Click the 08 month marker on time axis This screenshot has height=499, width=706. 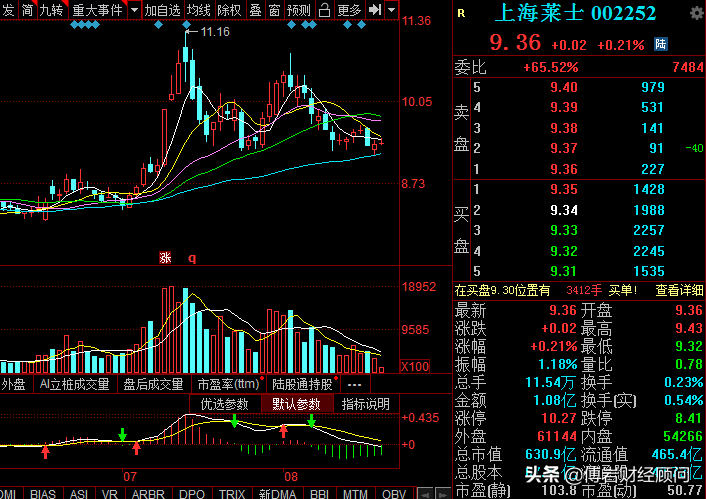[x=291, y=476]
